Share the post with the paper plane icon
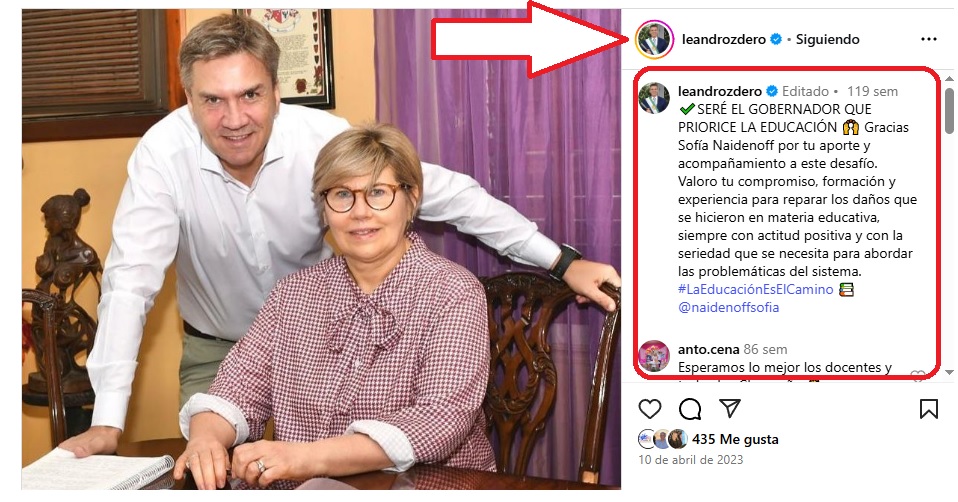 coord(730,409)
